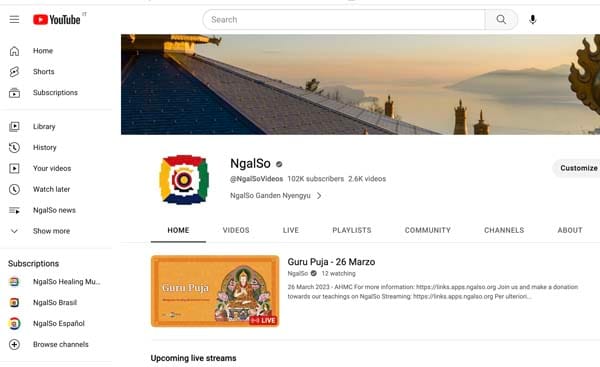600x367 pixels.
Task: Expand sidebar with Show more chevron
Action: tap(14, 231)
